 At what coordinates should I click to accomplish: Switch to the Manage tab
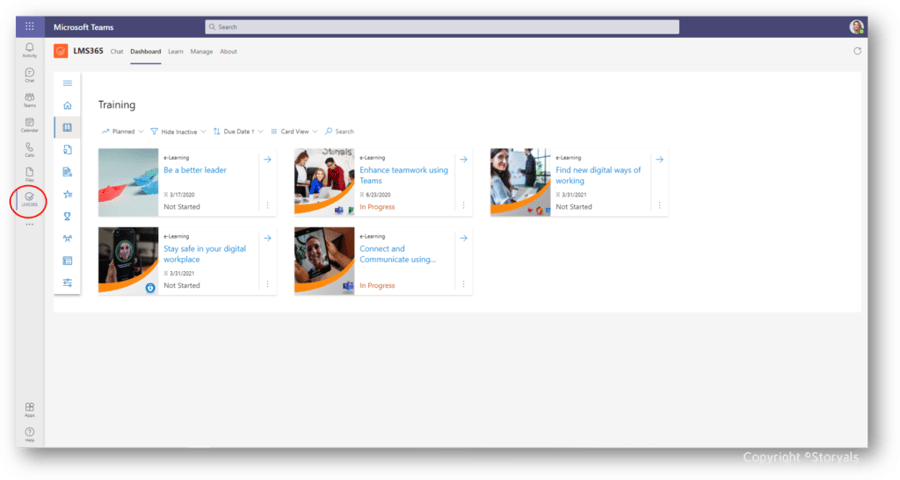point(201,52)
